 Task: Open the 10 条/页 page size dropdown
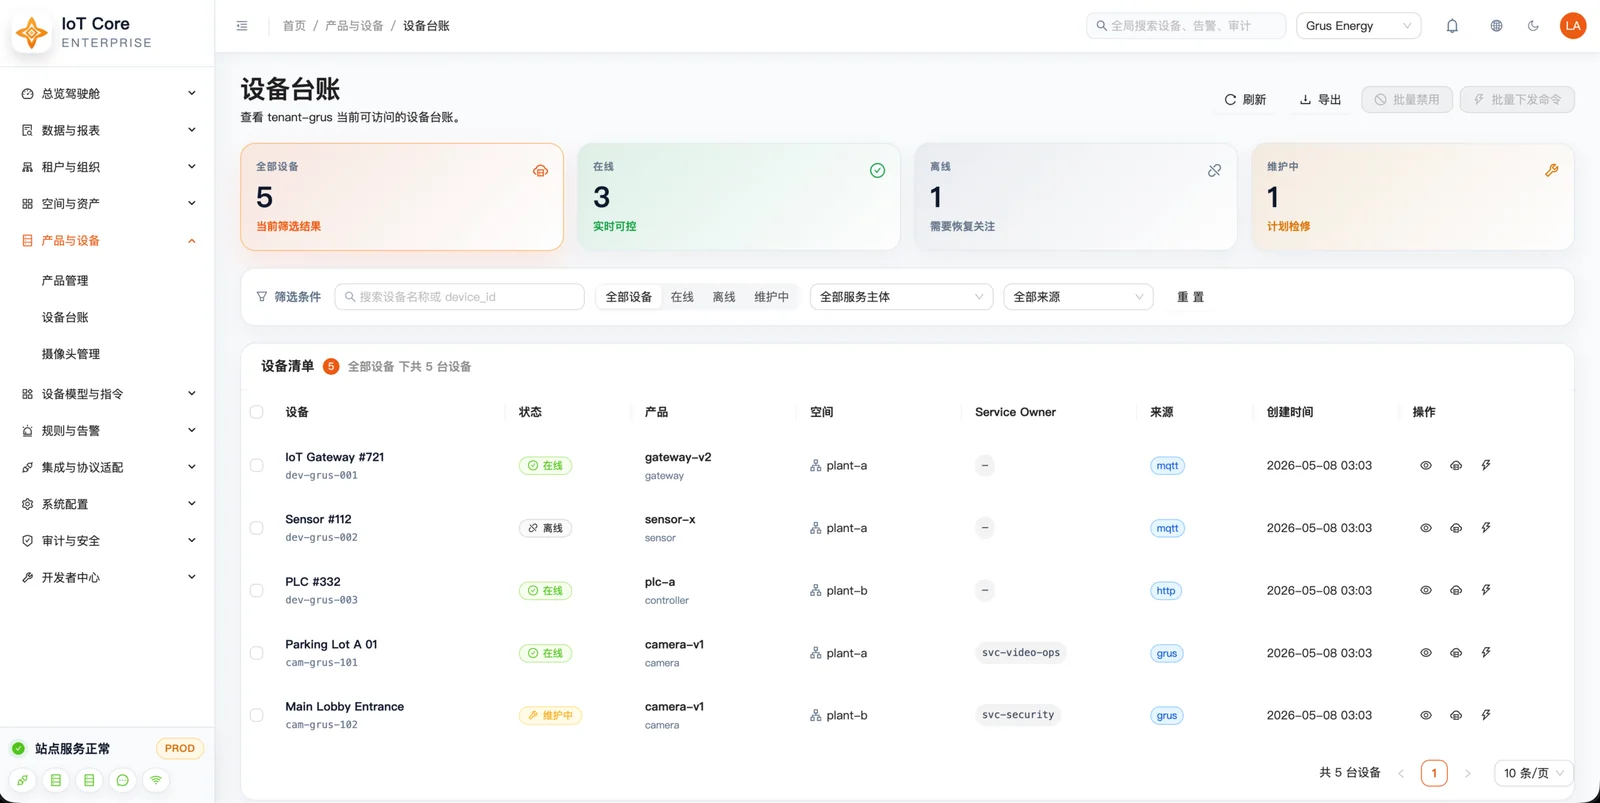tap(1533, 773)
